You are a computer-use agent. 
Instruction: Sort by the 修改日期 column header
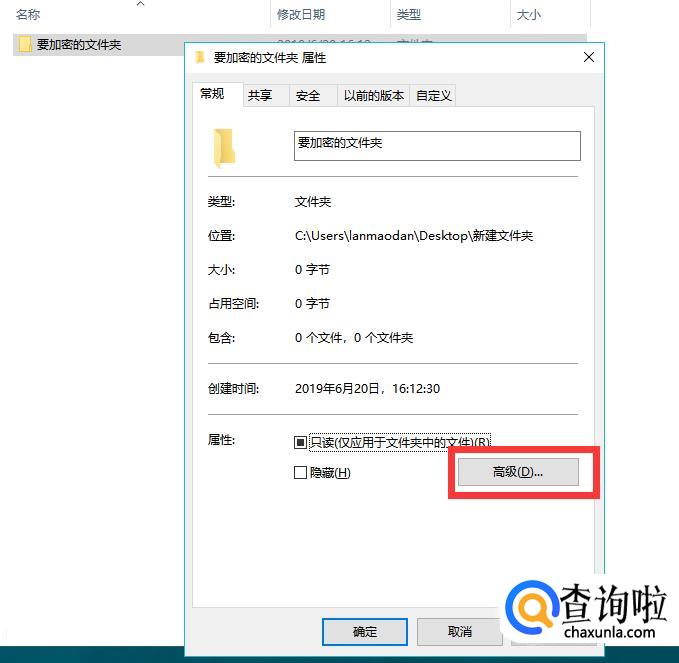click(x=301, y=15)
